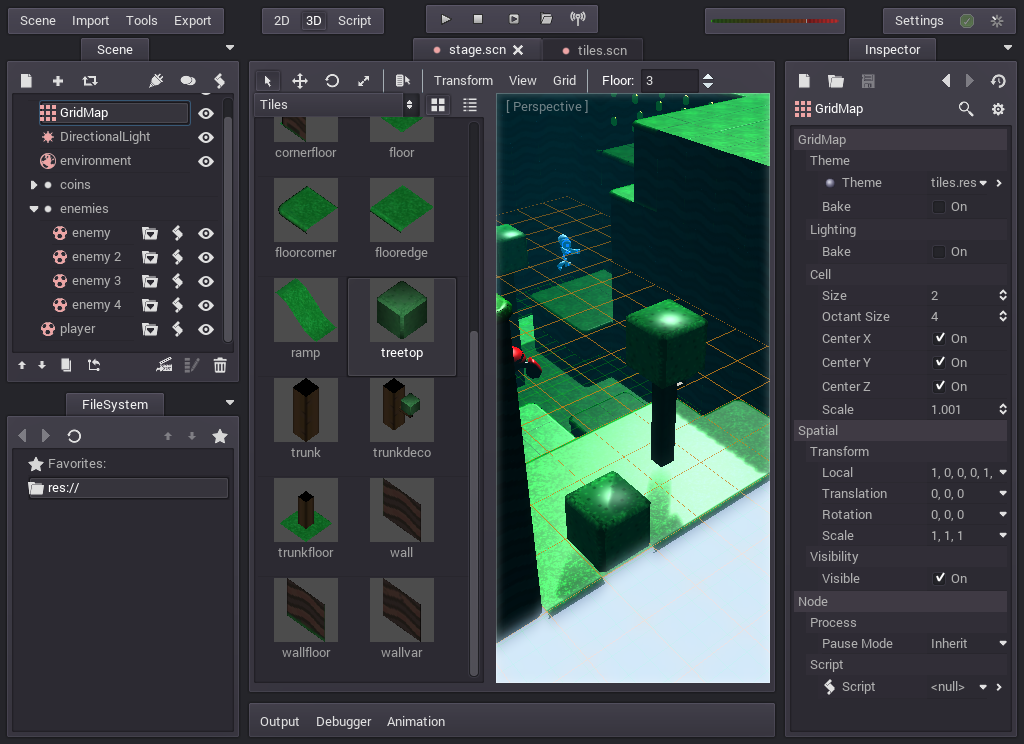
Task: Hide the DirectionalLight node
Action: point(206,137)
